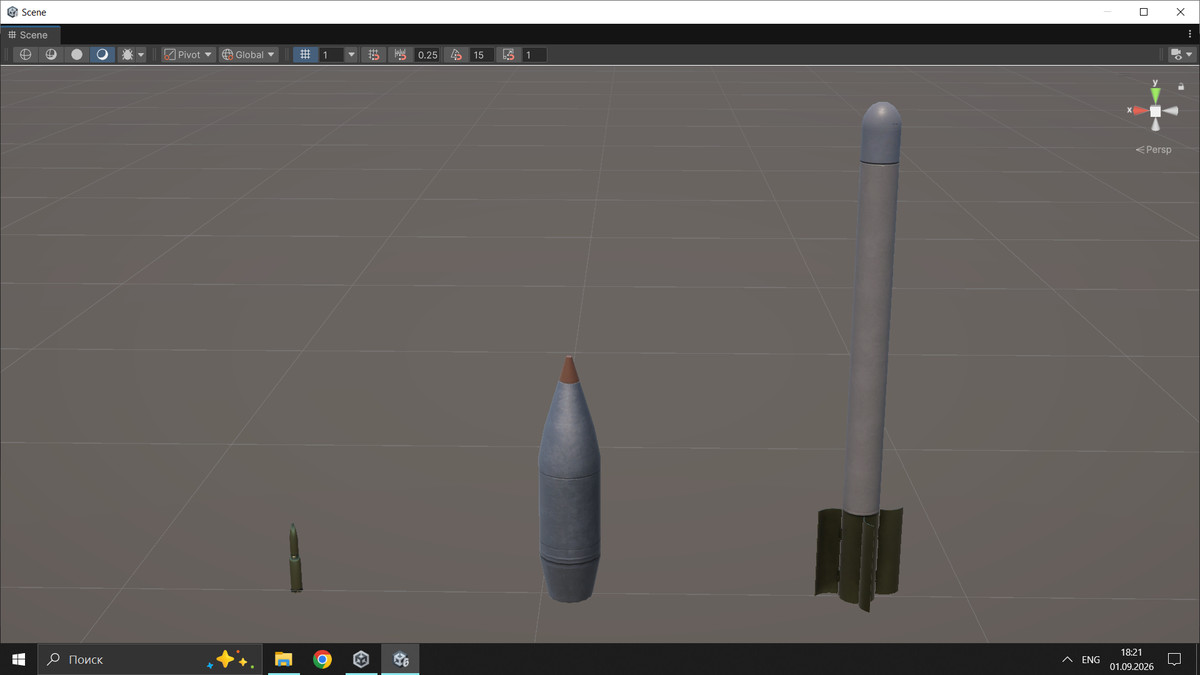
Task: Toggle the grid visibility button
Action: pos(305,55)
